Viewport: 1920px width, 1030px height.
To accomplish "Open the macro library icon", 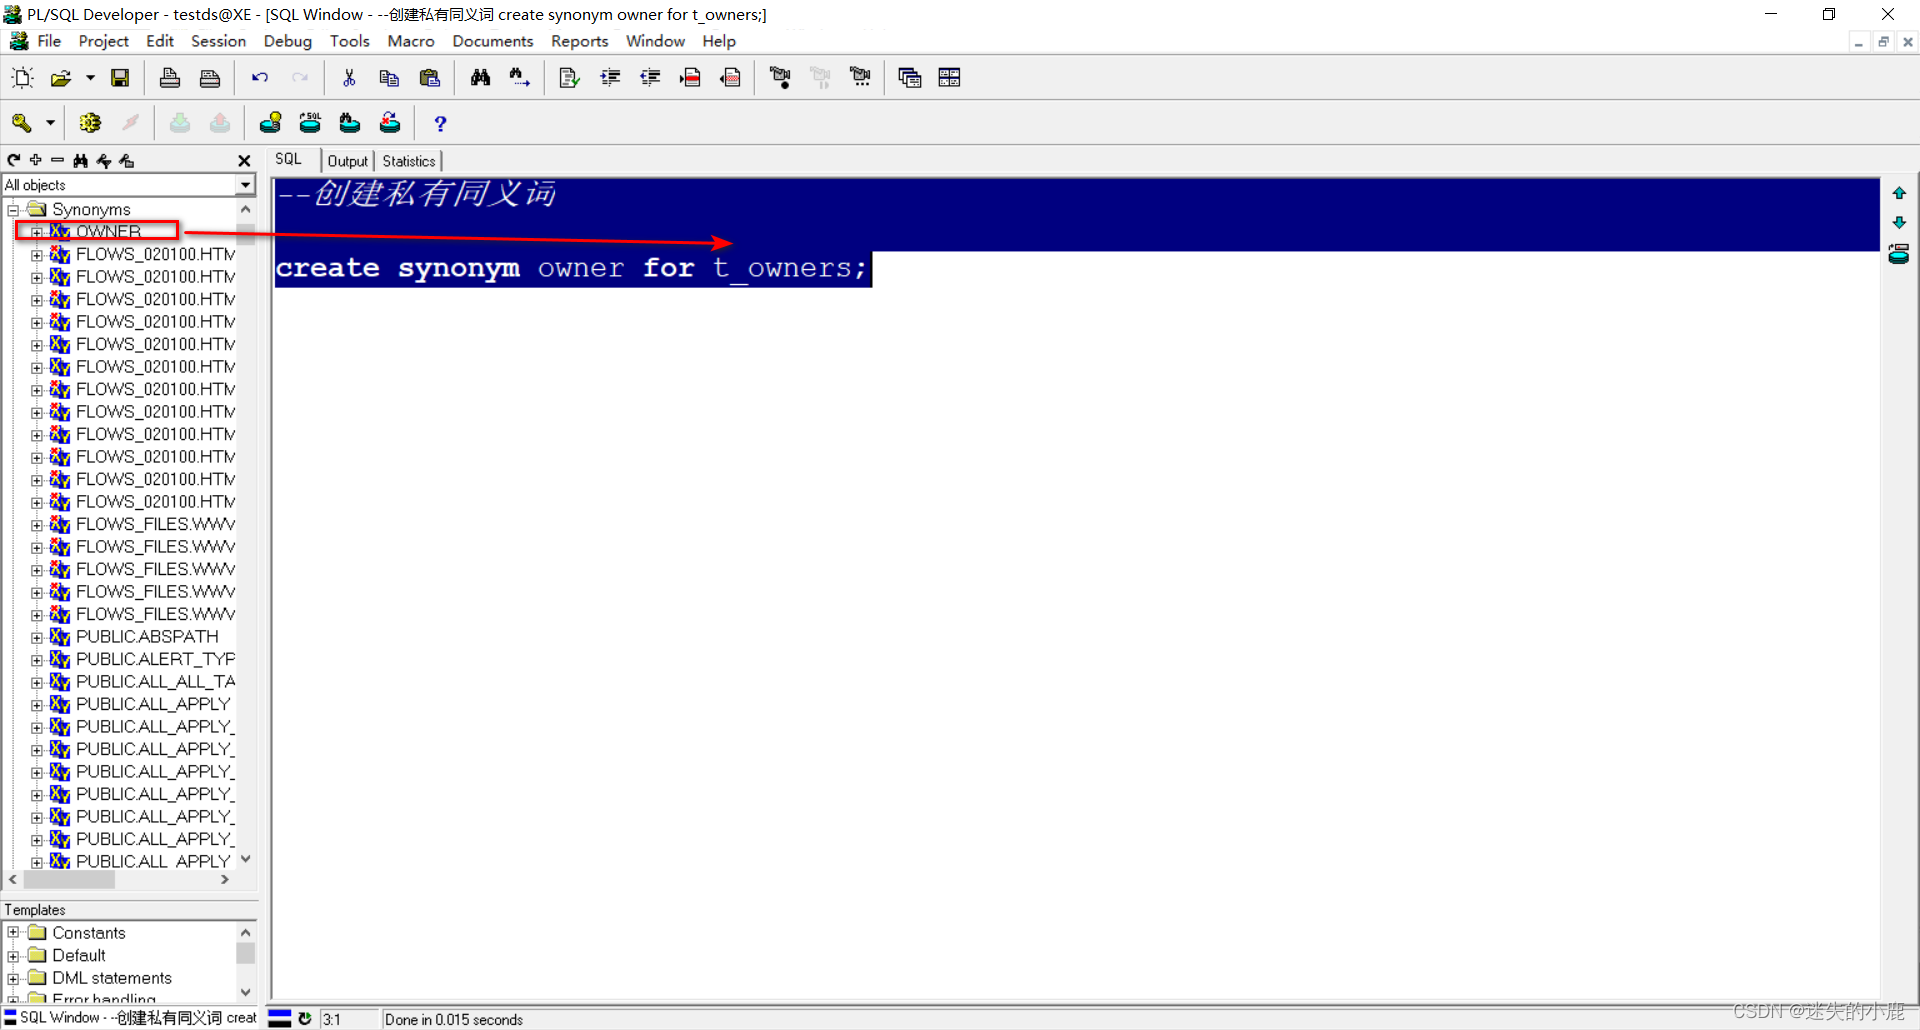I will (860, 78).
